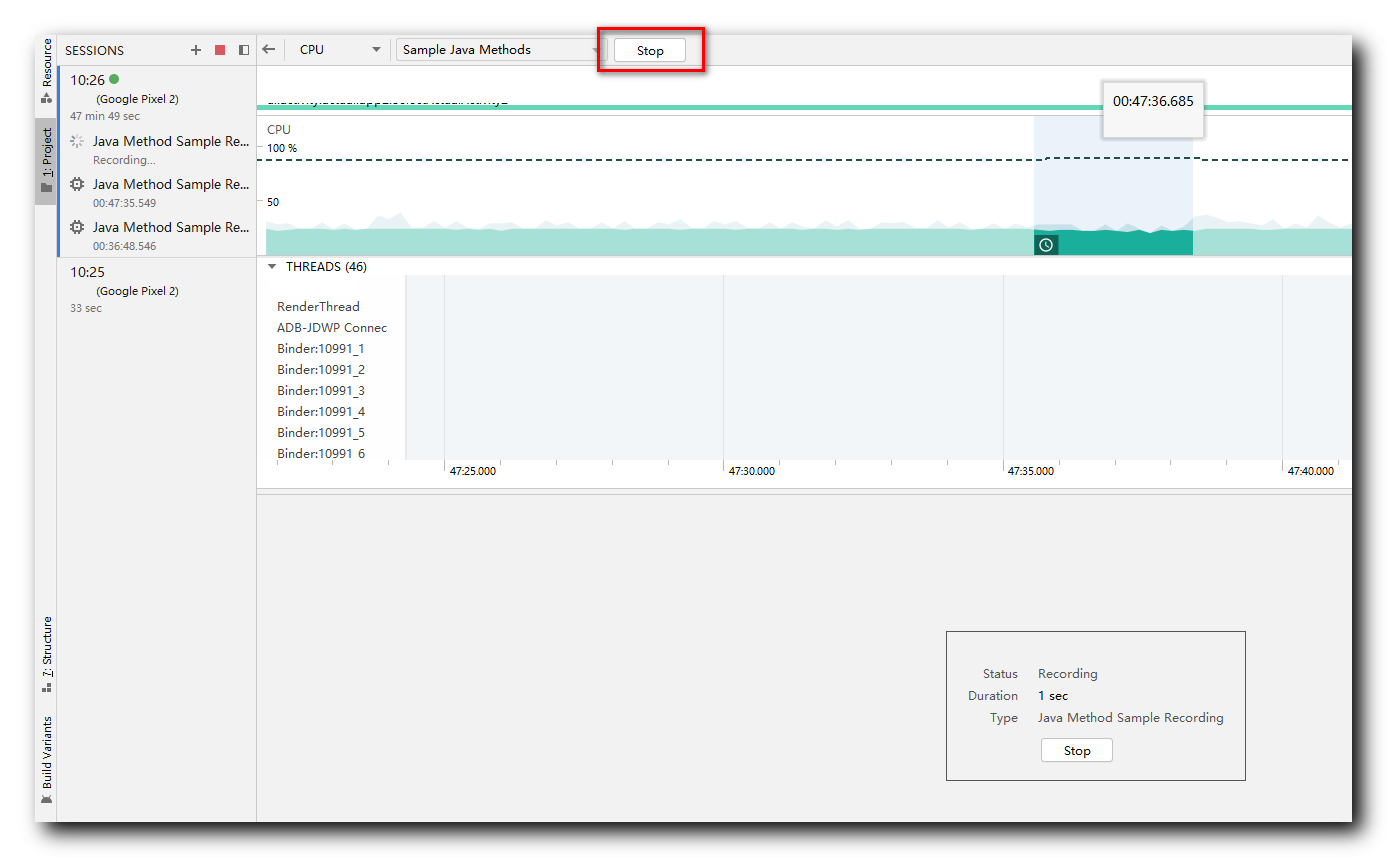1387x857 pixels.
Task: Open the Resource Manager side tab
Action: pos(46,72)
